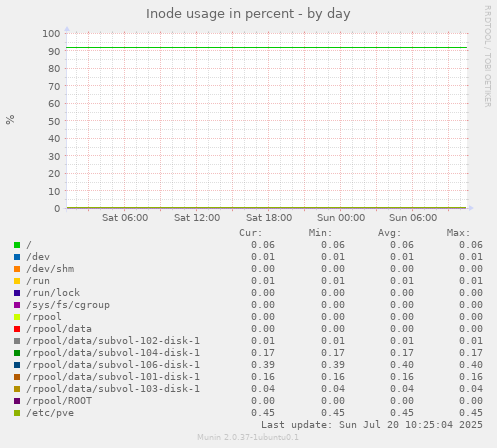The height and width of the screenshot is (448, 497).
Task: Click the dark blue swatch for /run/lock
Action: (x=17, y=293)
